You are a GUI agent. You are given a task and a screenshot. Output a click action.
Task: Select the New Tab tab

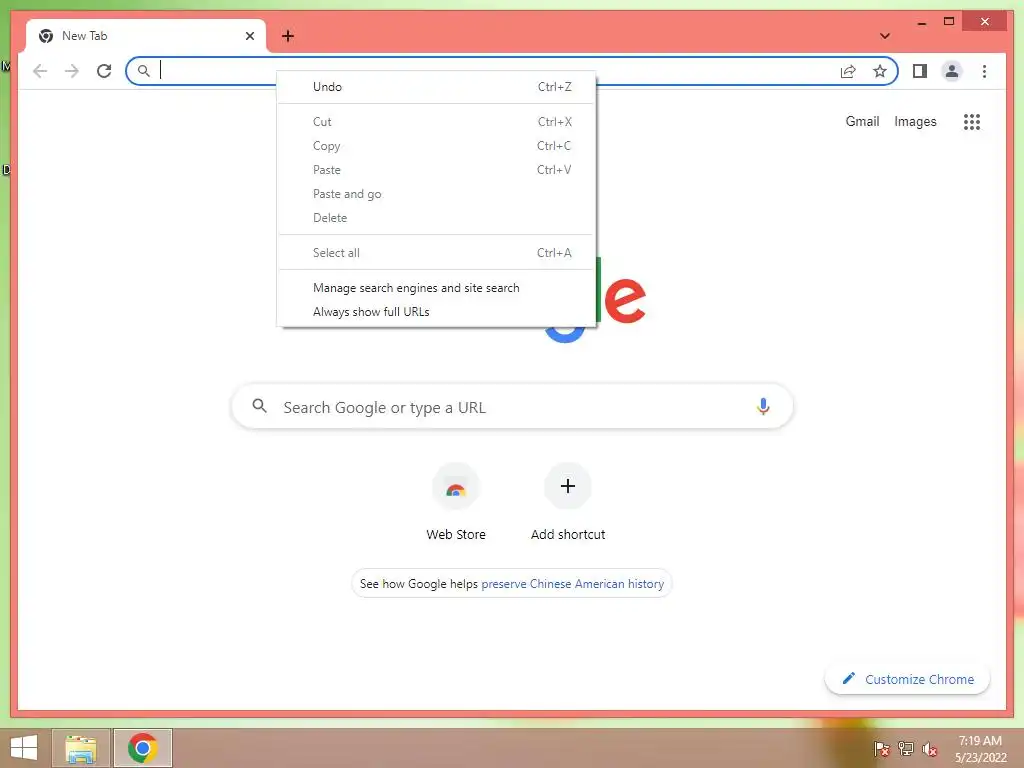[145, 36]
